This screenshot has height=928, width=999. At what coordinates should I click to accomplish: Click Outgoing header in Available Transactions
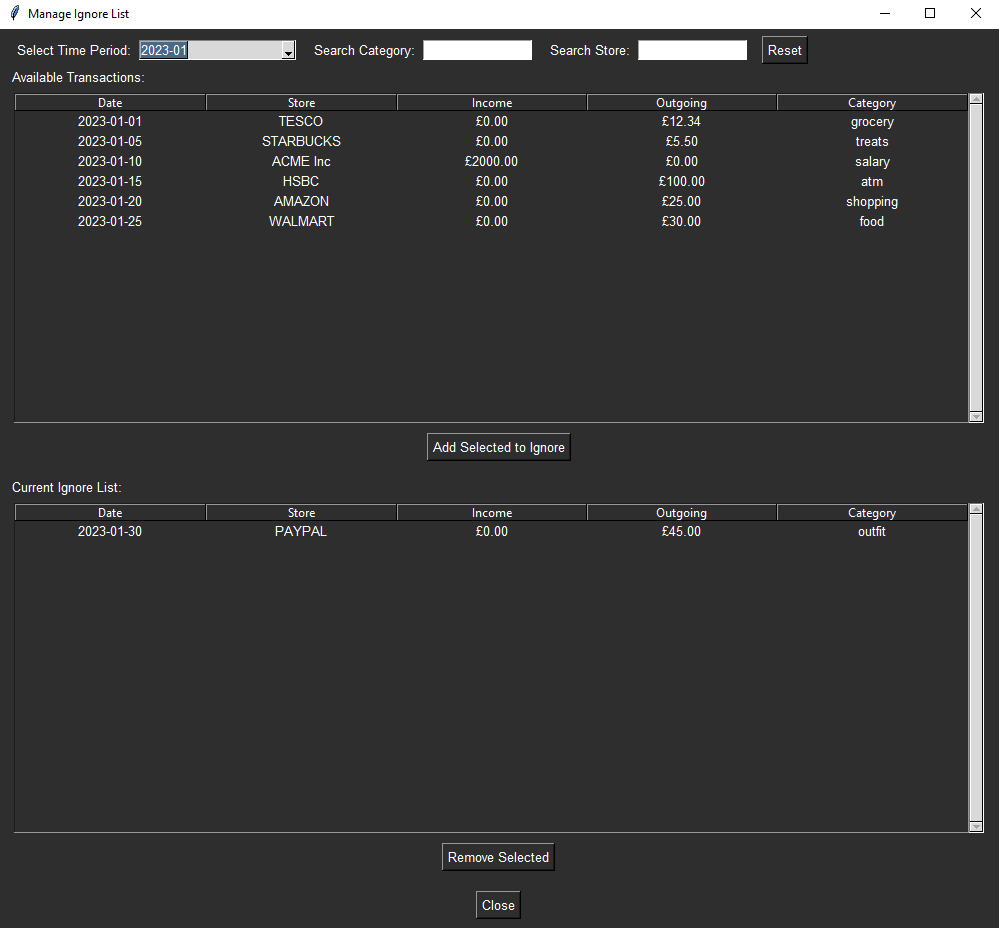pos(682,103)
